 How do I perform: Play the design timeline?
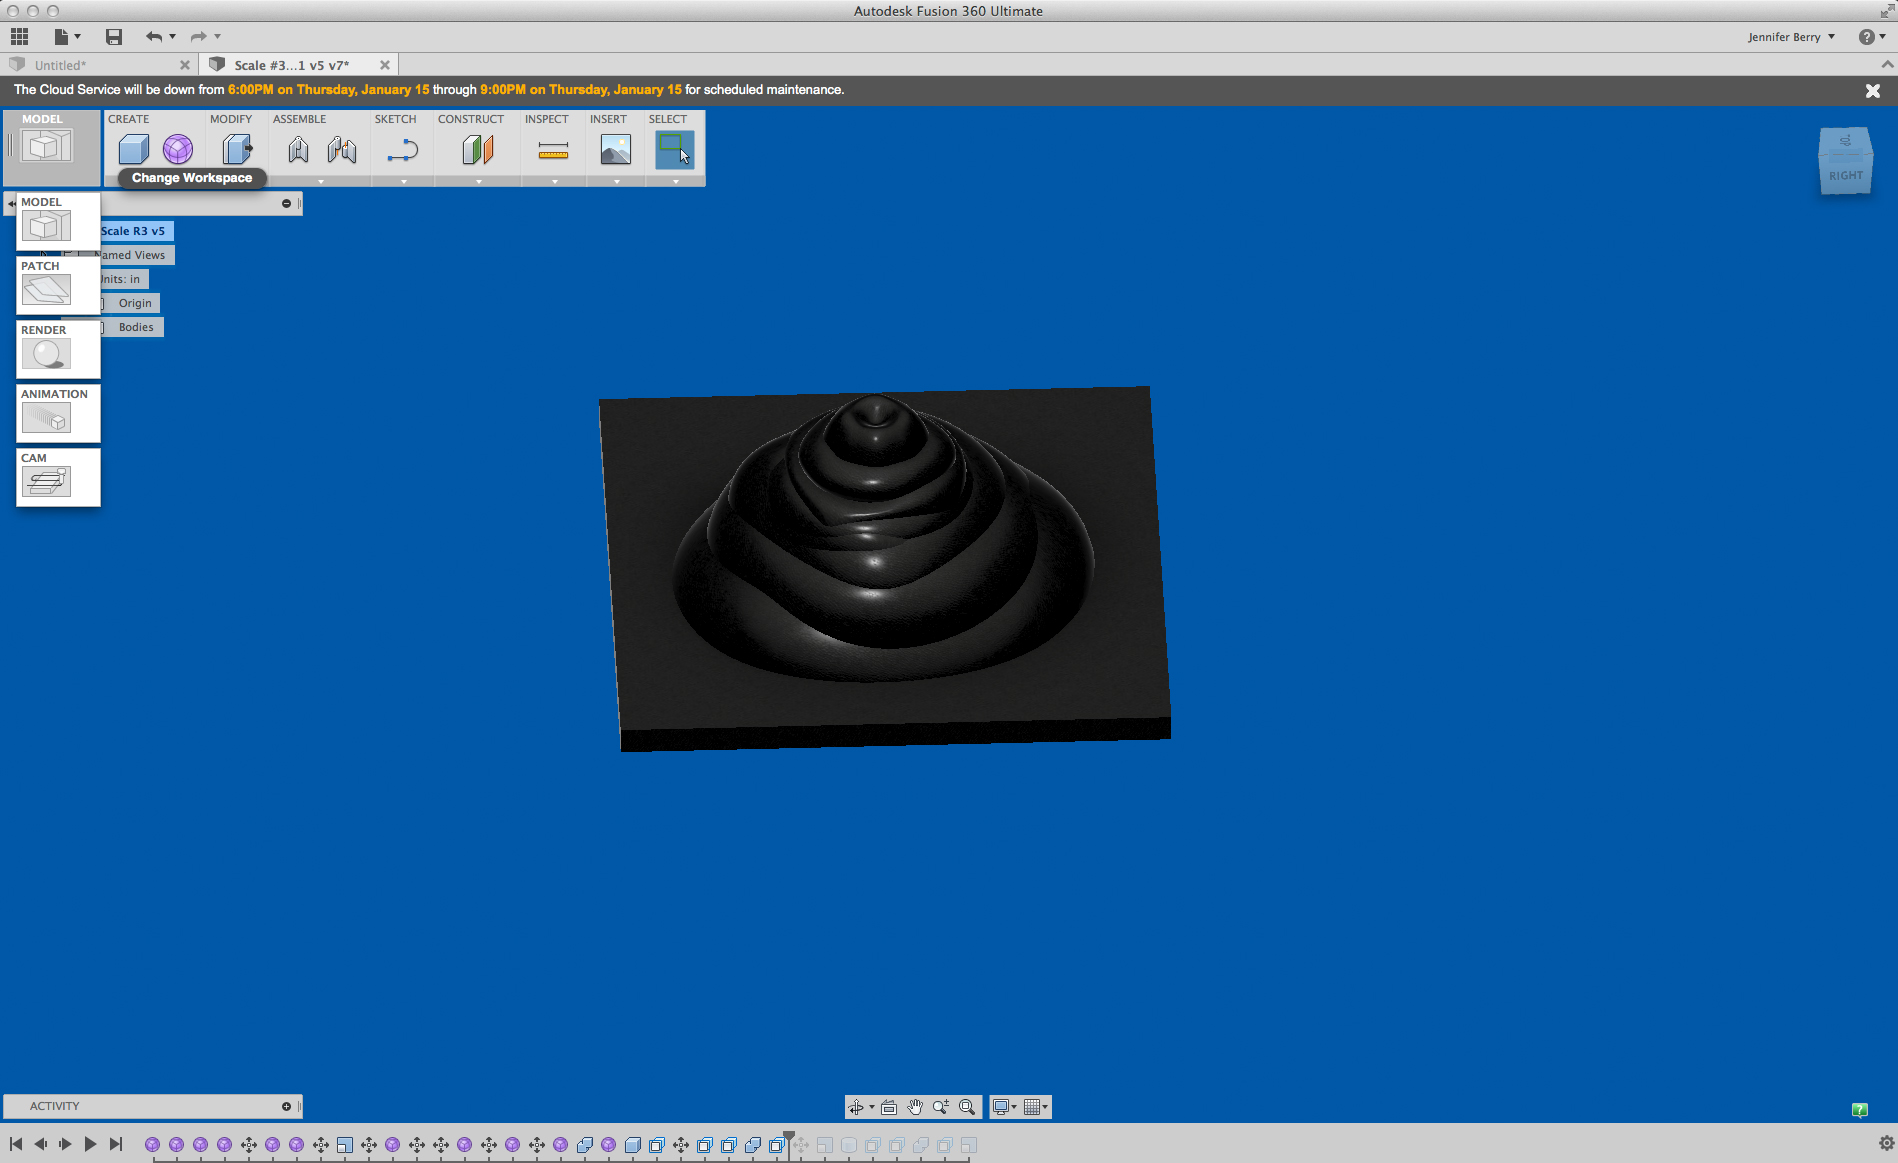pyautogui.click(x=90, y=1144)
